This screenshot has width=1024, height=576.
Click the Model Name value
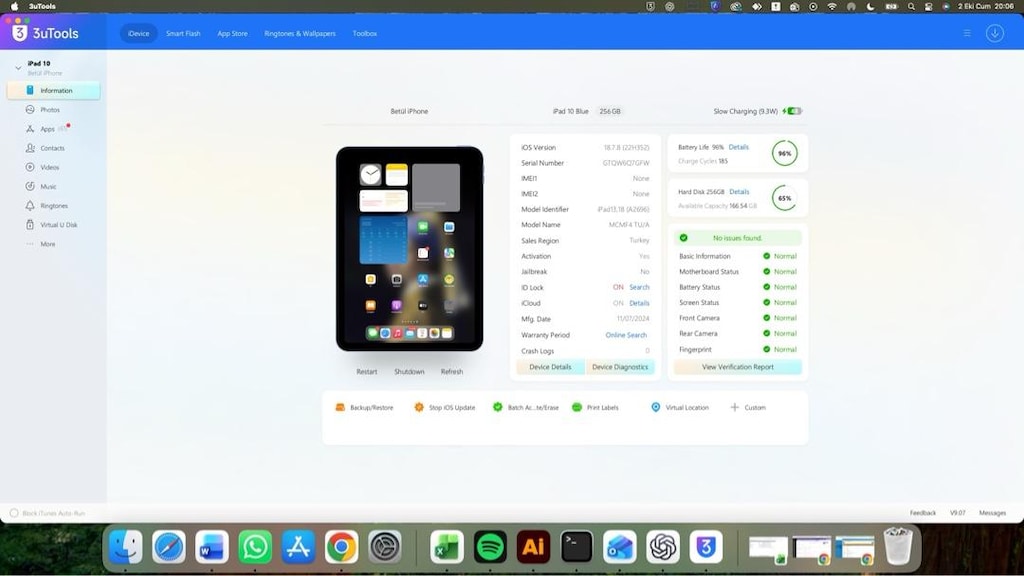pyautogui.click(x=629, y=225)
